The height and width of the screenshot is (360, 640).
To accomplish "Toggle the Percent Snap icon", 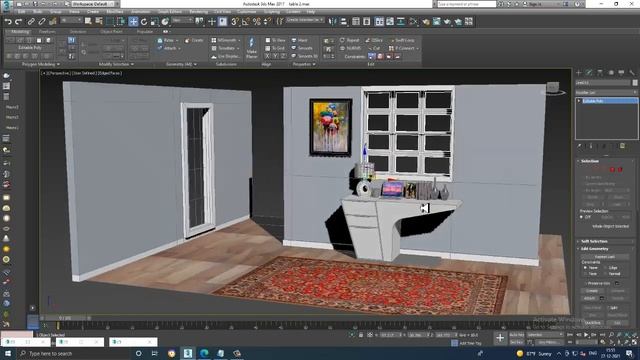I will [257, 22].
